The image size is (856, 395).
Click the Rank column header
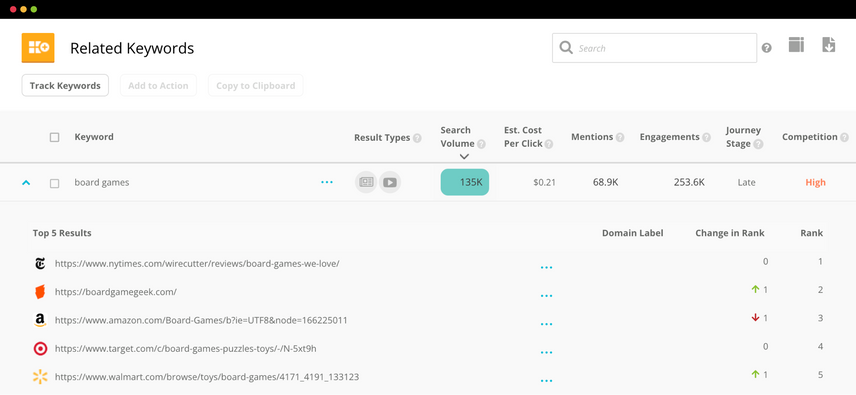click(x=812, y=233)
